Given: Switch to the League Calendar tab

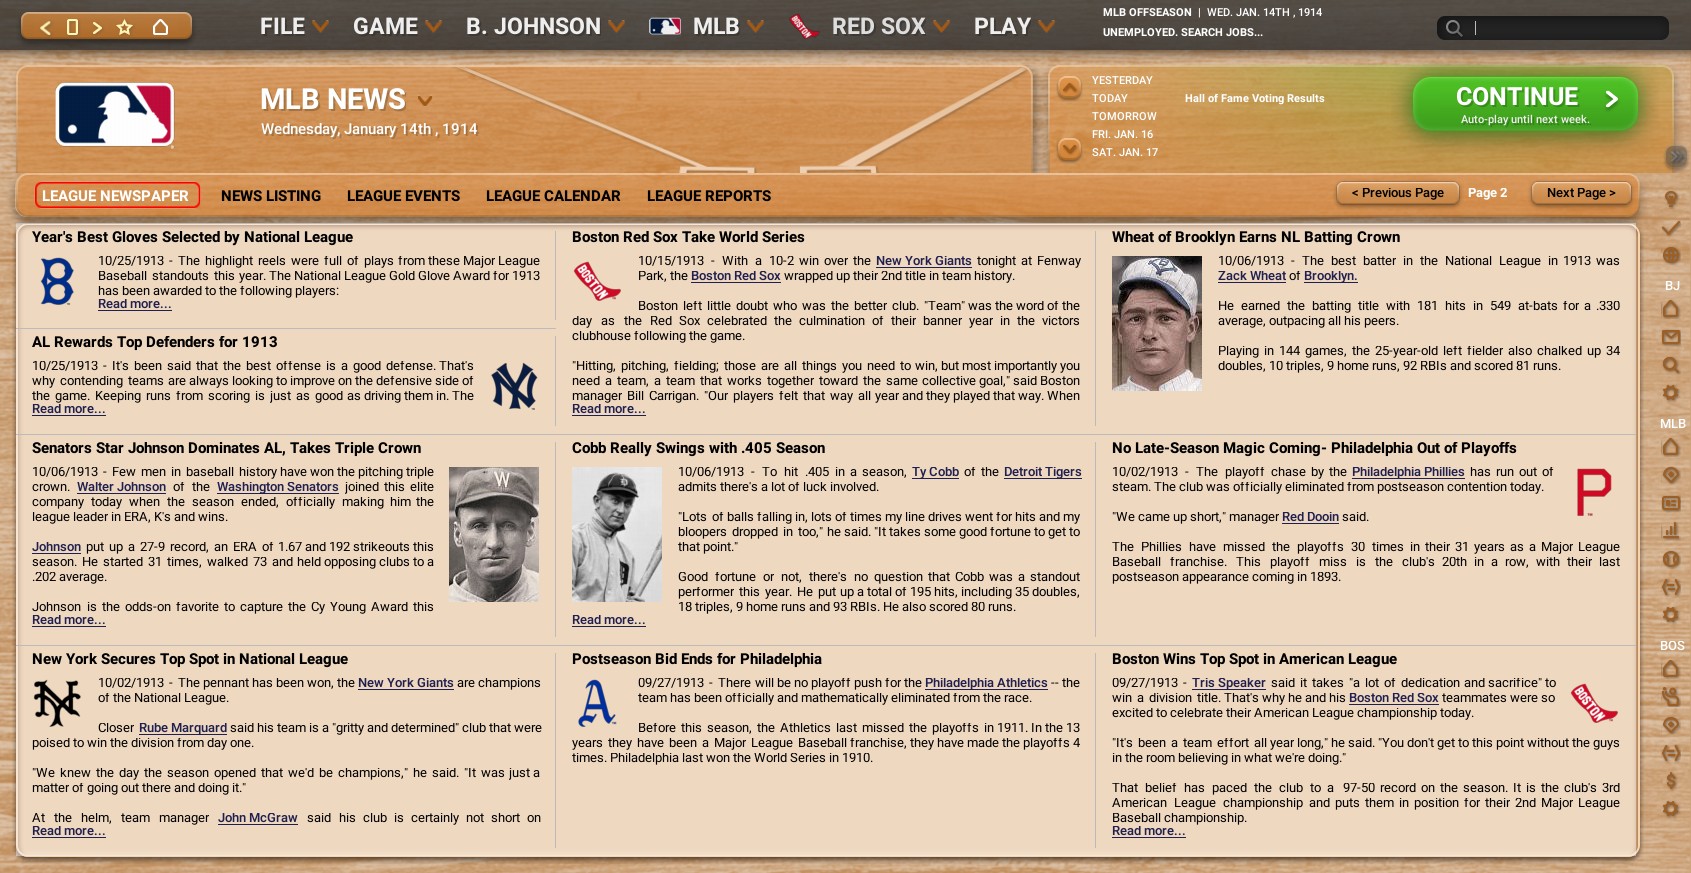Looking at the screenshot, I should [553, 196].
